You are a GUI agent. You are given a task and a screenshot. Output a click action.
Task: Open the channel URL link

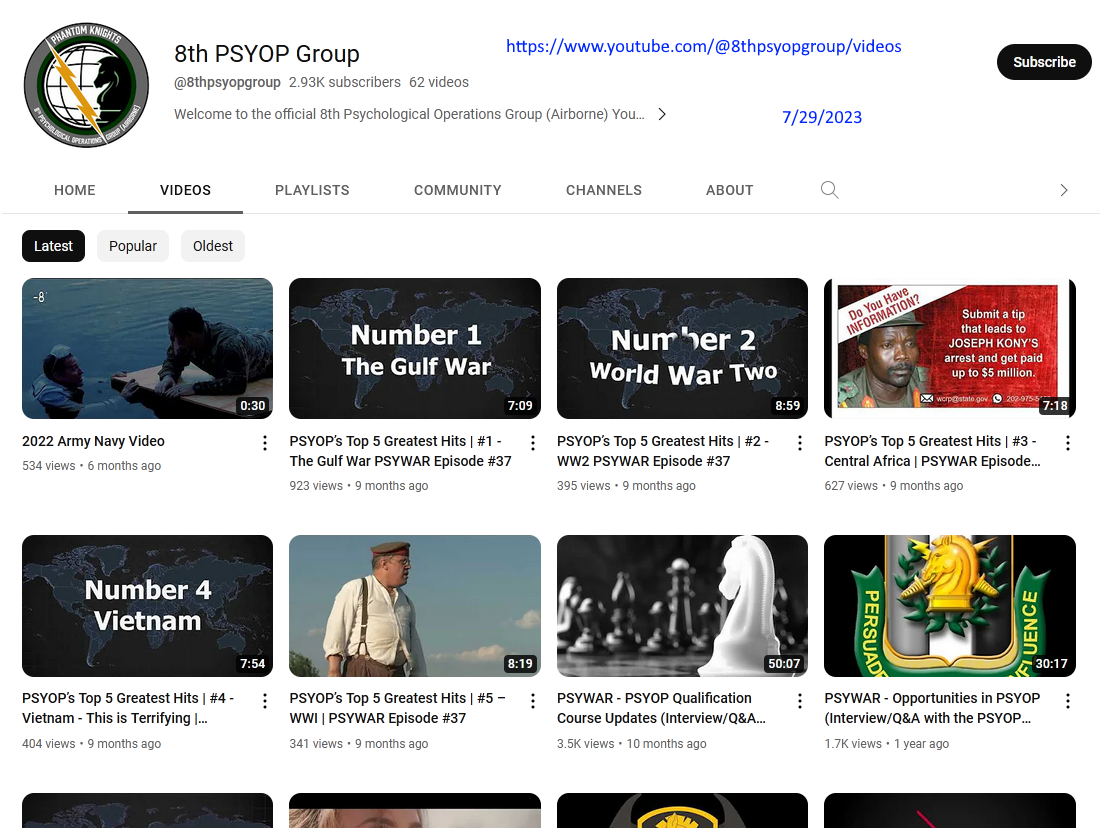[704, 46]
